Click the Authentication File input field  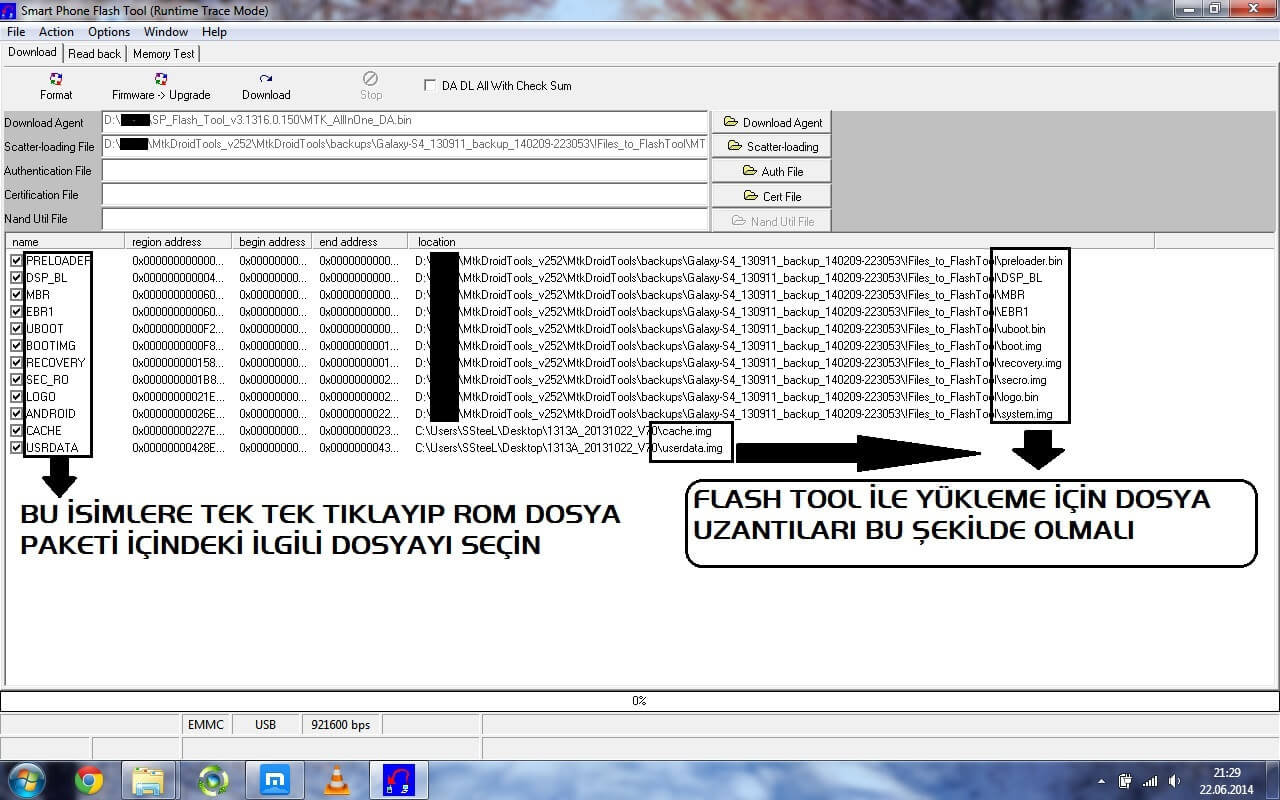click(404, 171)
